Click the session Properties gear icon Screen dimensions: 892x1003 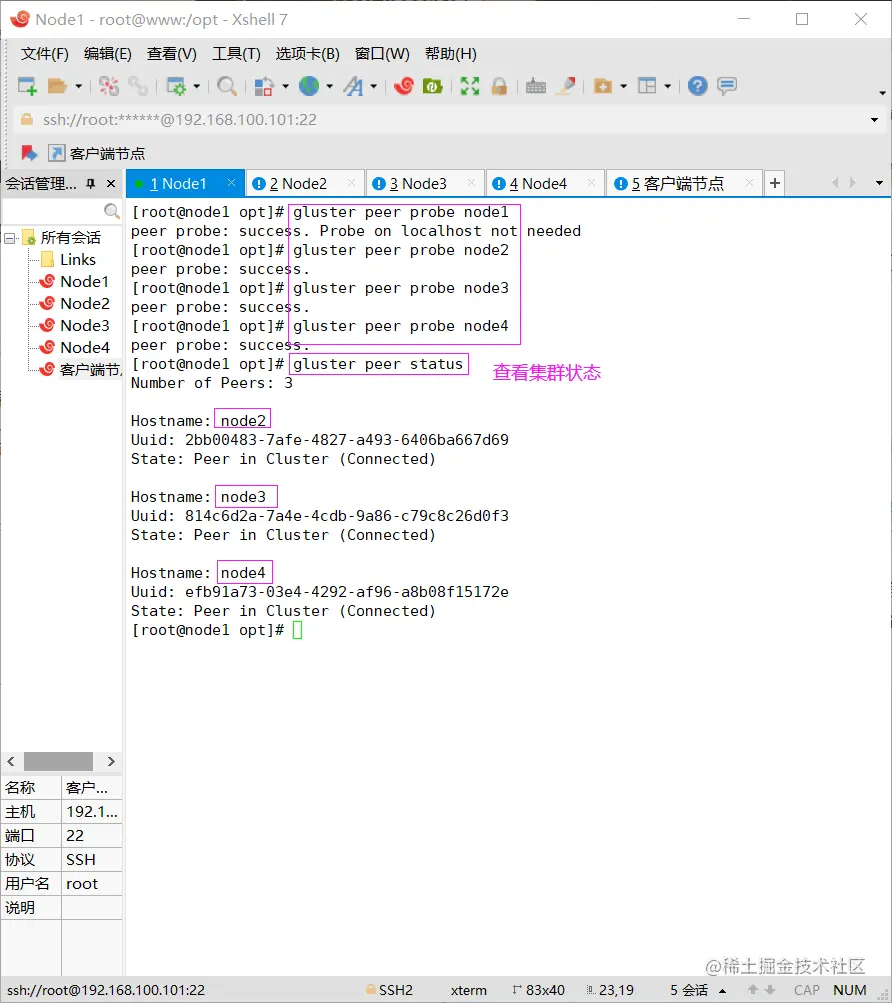coord(176,86)
